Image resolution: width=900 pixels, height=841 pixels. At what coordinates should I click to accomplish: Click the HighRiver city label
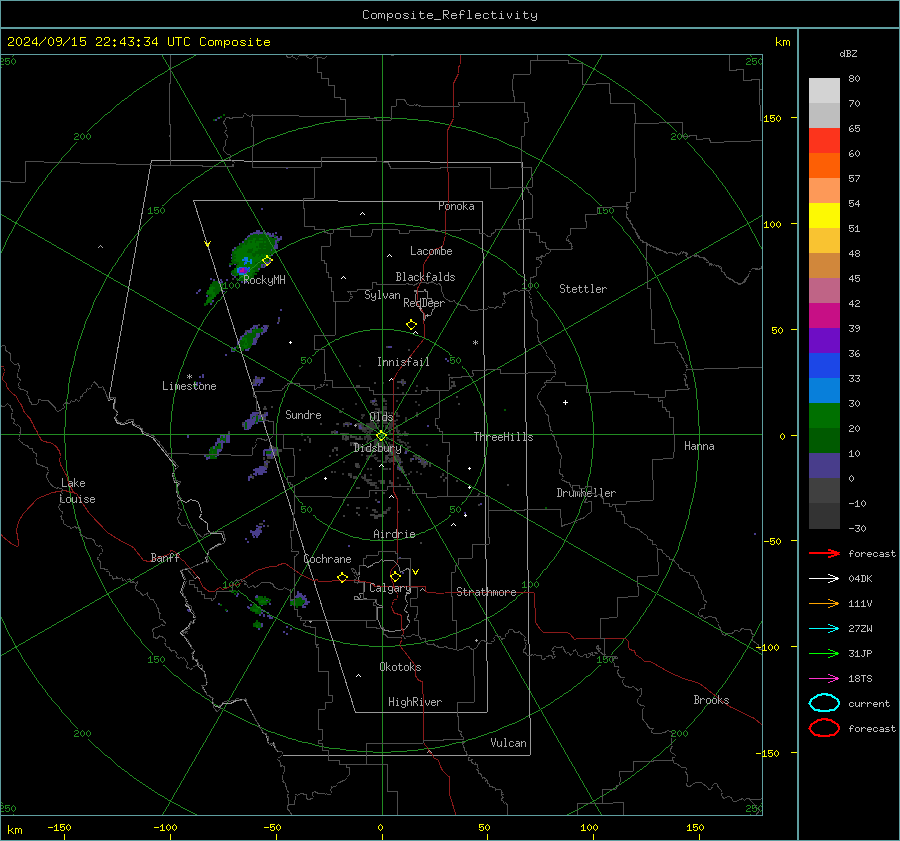[415, 702]
